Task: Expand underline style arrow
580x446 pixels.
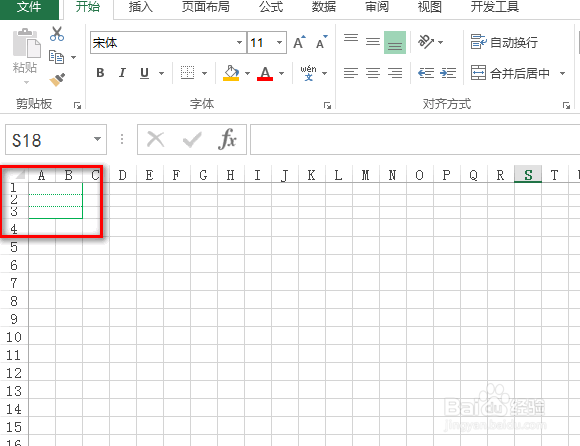Action: pyautogui.click(x=162, y=73)
